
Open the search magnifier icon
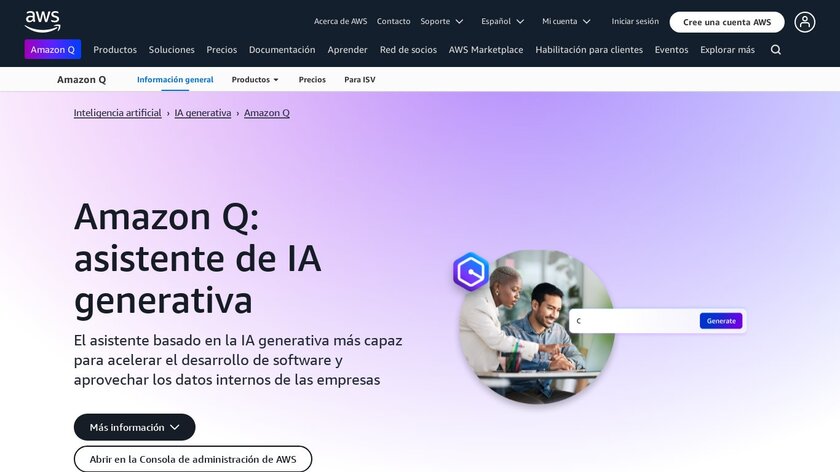(x=775, y=50)
